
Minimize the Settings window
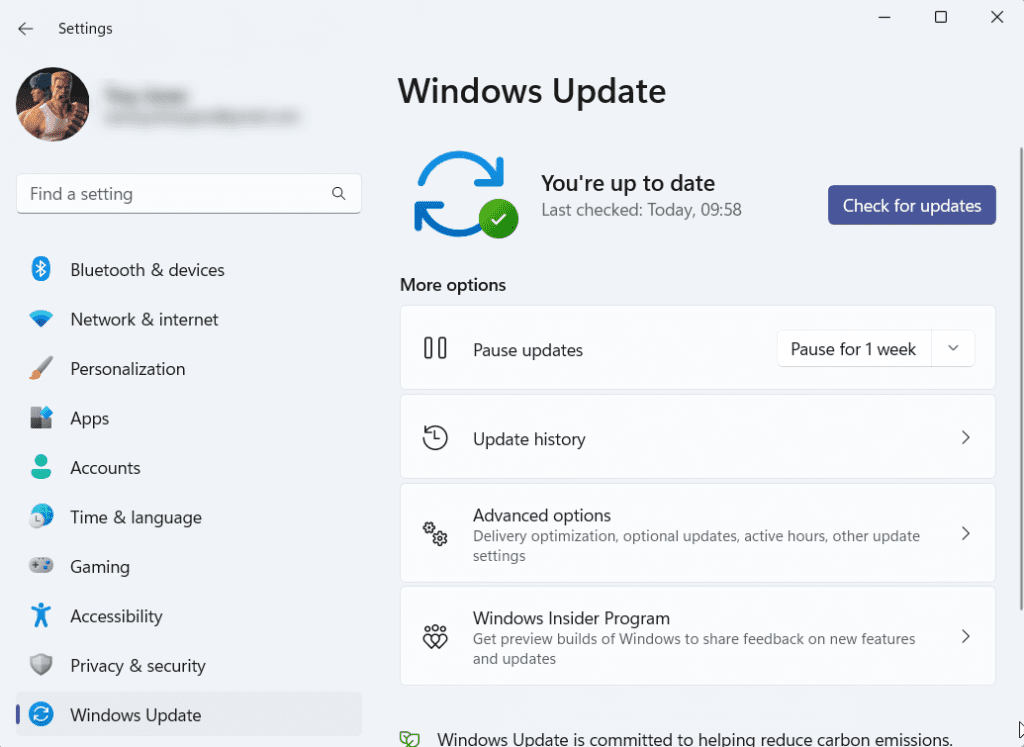pyautogui.click(x=884, y=17)
